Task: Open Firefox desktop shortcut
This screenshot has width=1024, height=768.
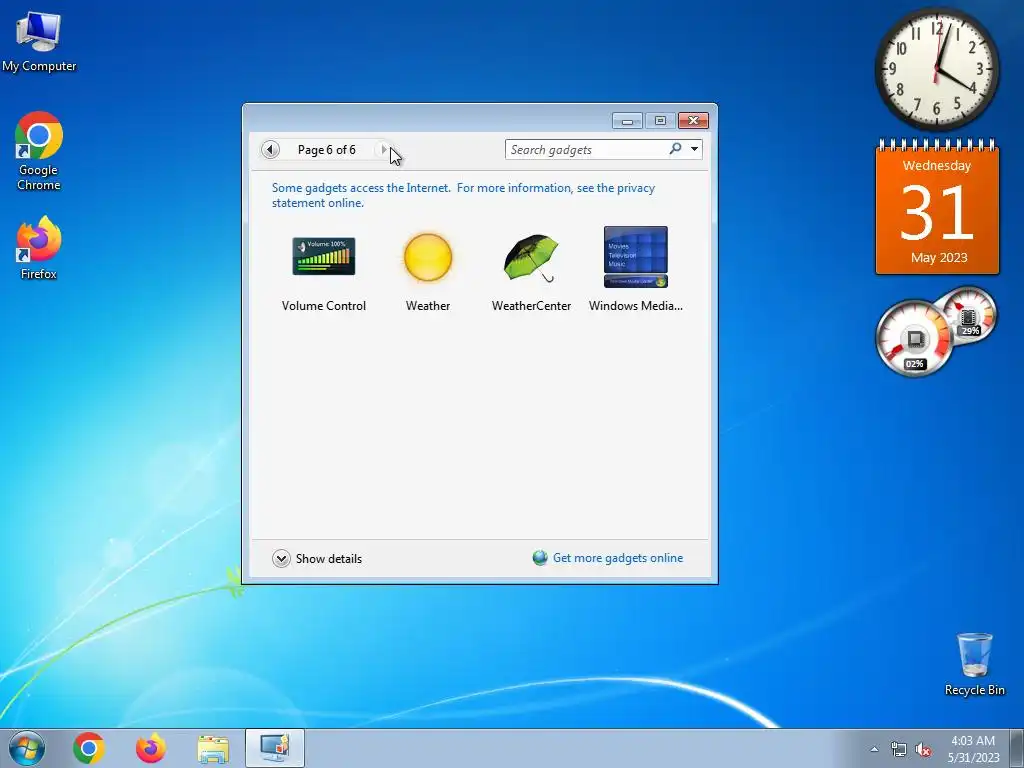Action: [39, 248]
